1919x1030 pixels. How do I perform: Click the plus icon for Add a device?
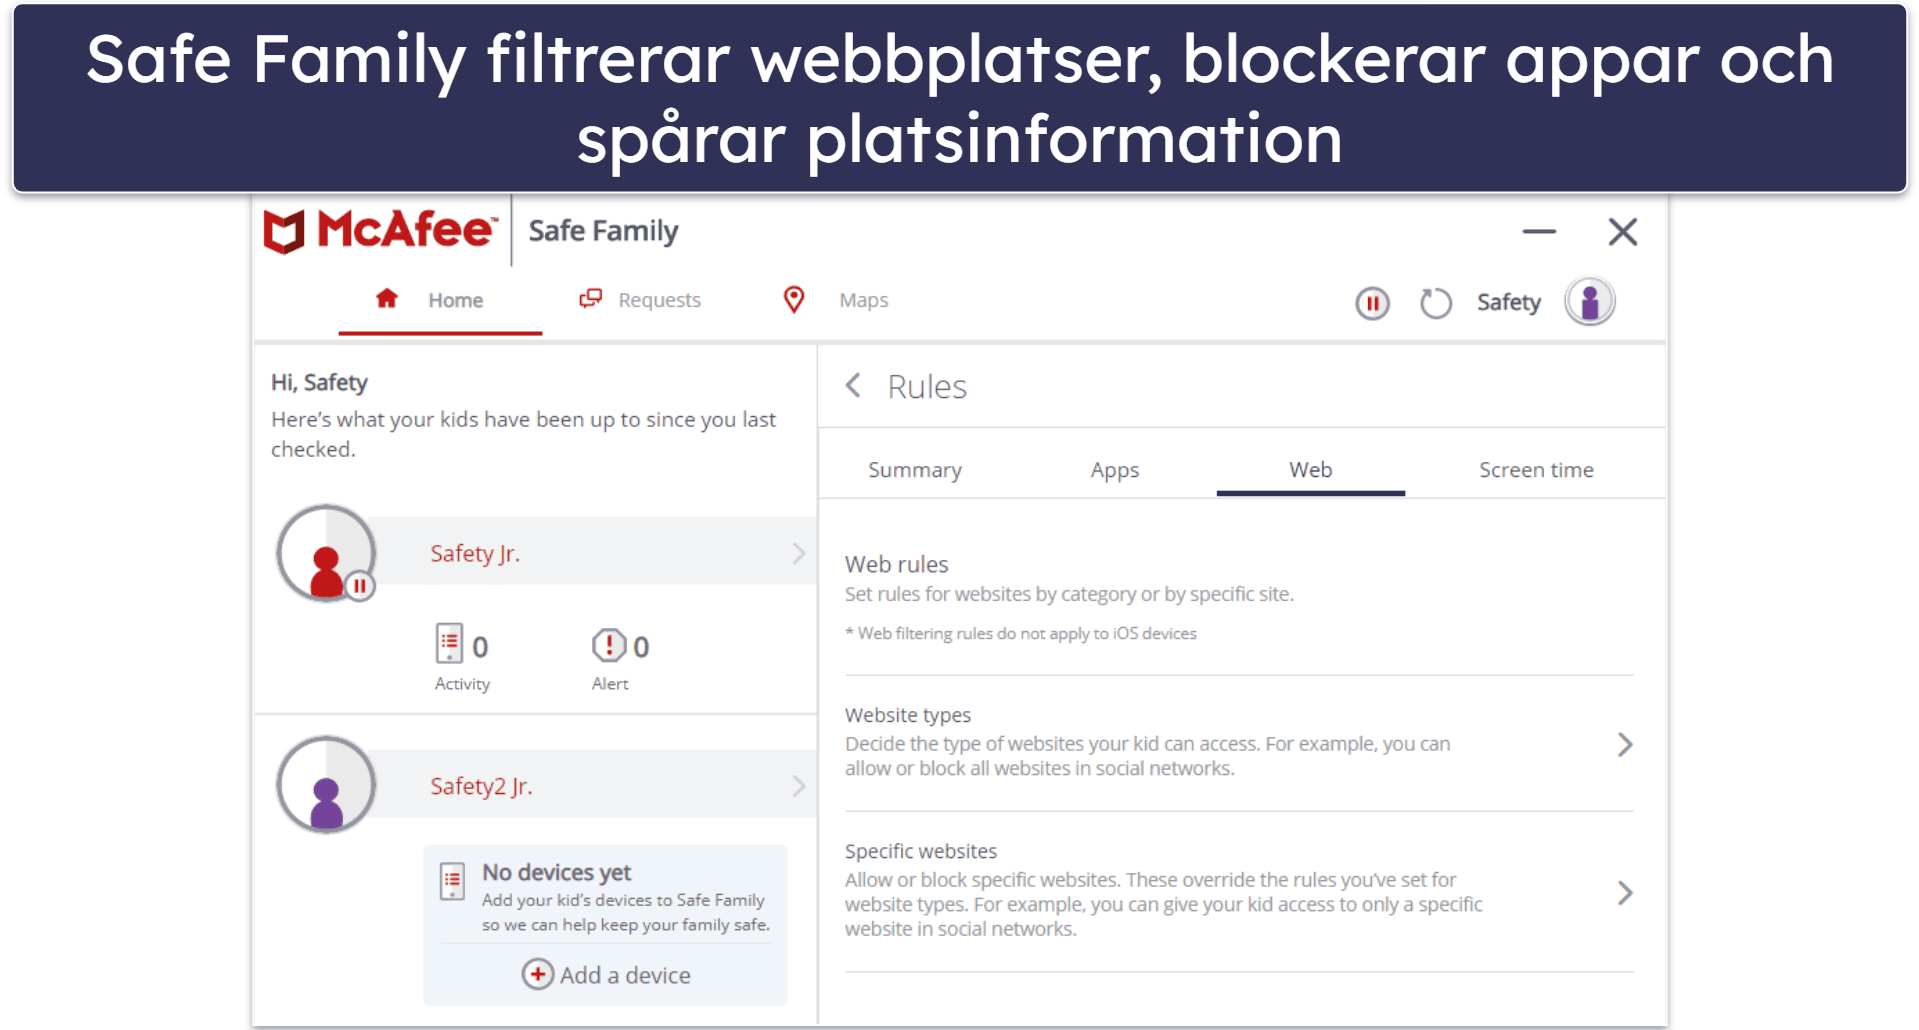pos(538,974)
